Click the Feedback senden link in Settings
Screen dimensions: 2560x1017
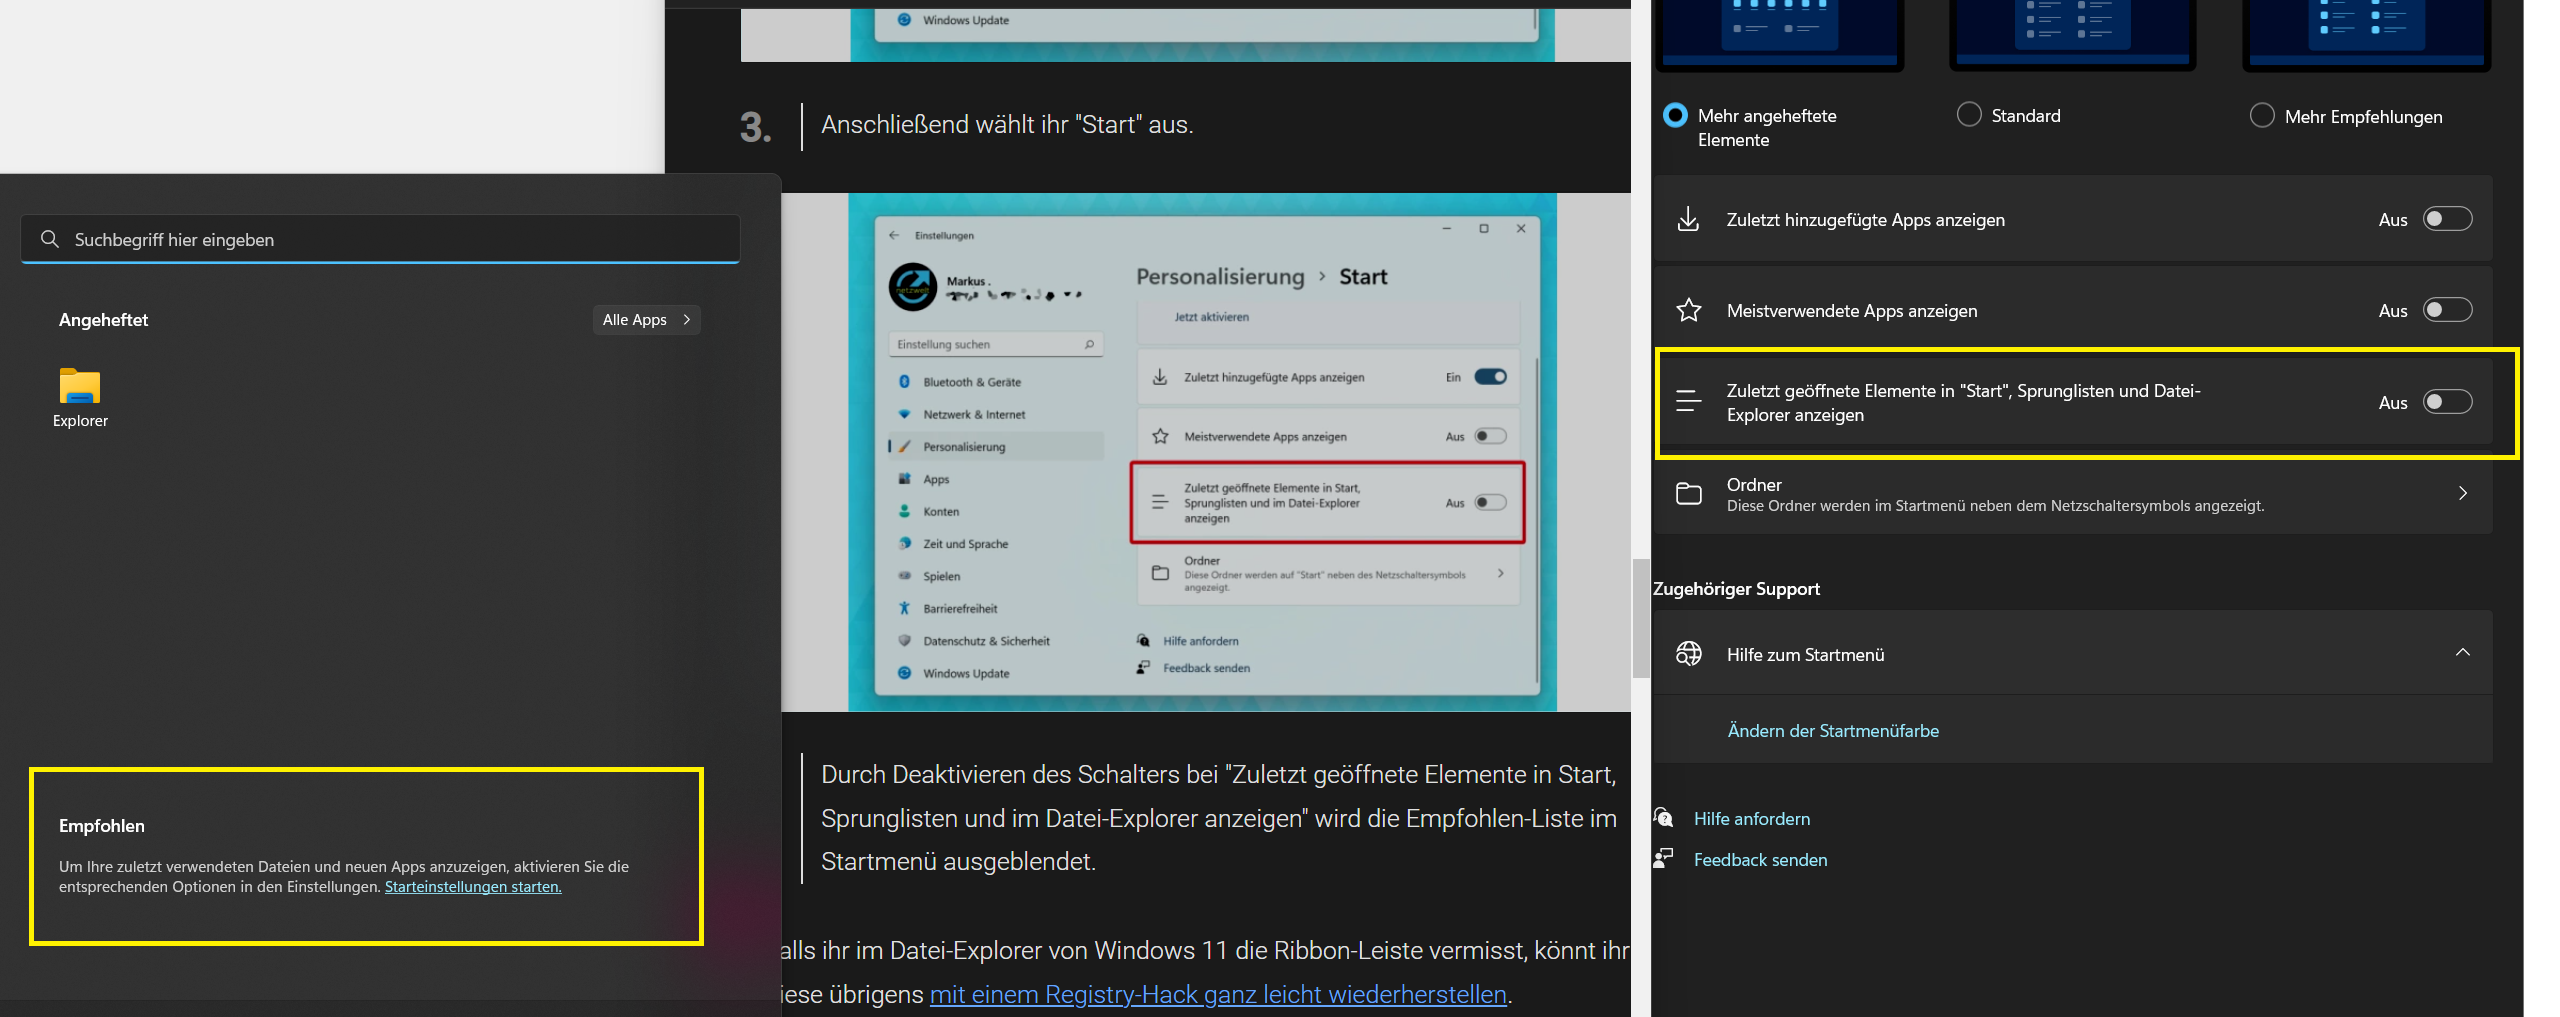tap(1760, 860)
